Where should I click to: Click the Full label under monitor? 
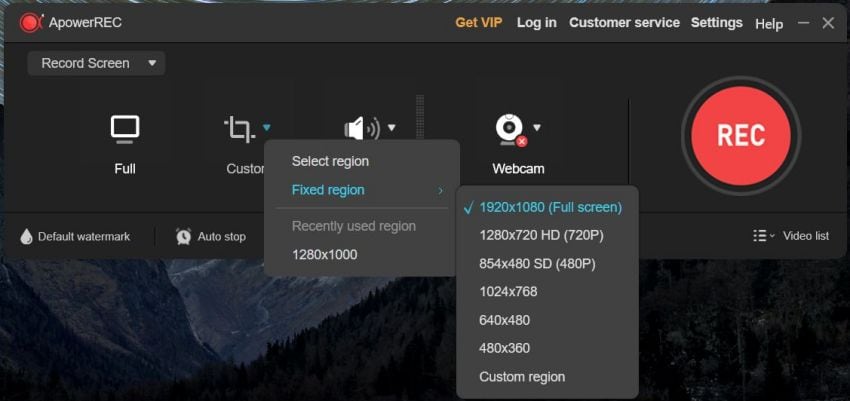point(125,169)
